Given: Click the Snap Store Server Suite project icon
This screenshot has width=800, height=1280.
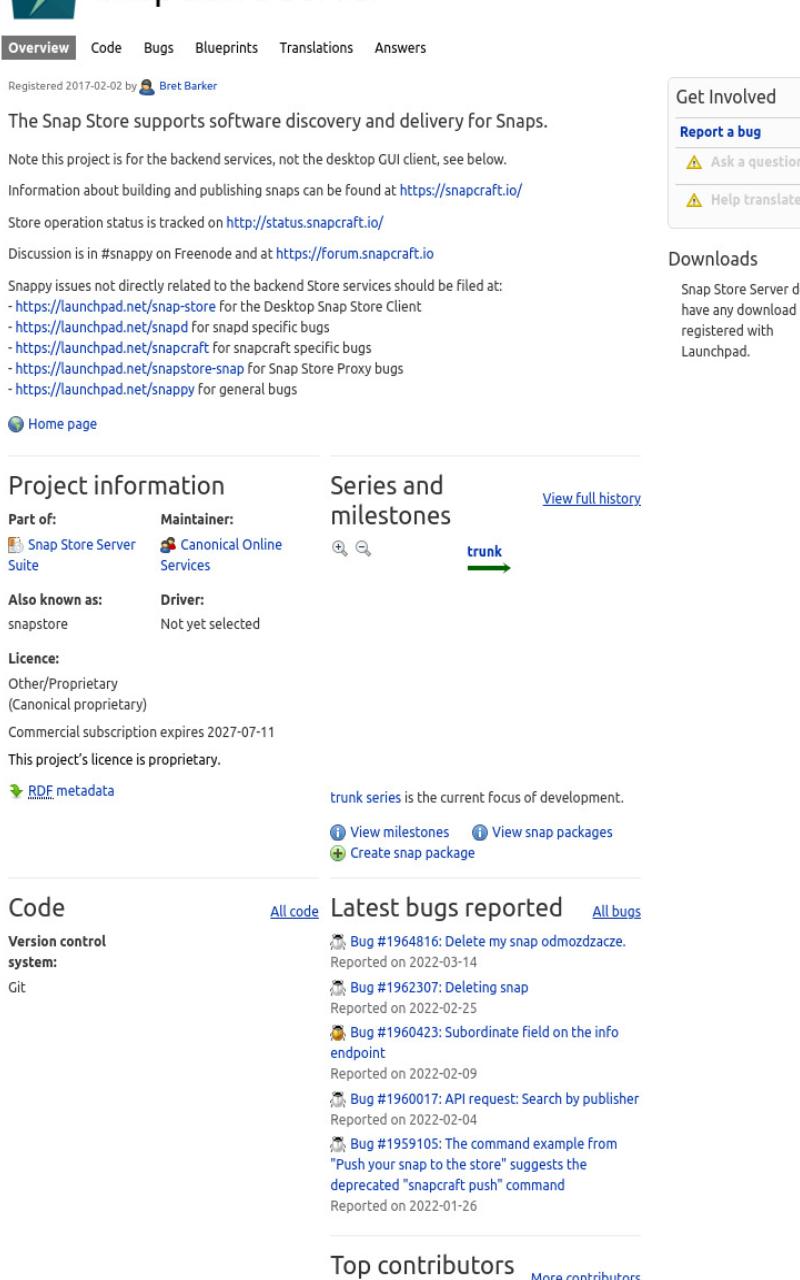Looking at the screenshot, I should point(15,545).
